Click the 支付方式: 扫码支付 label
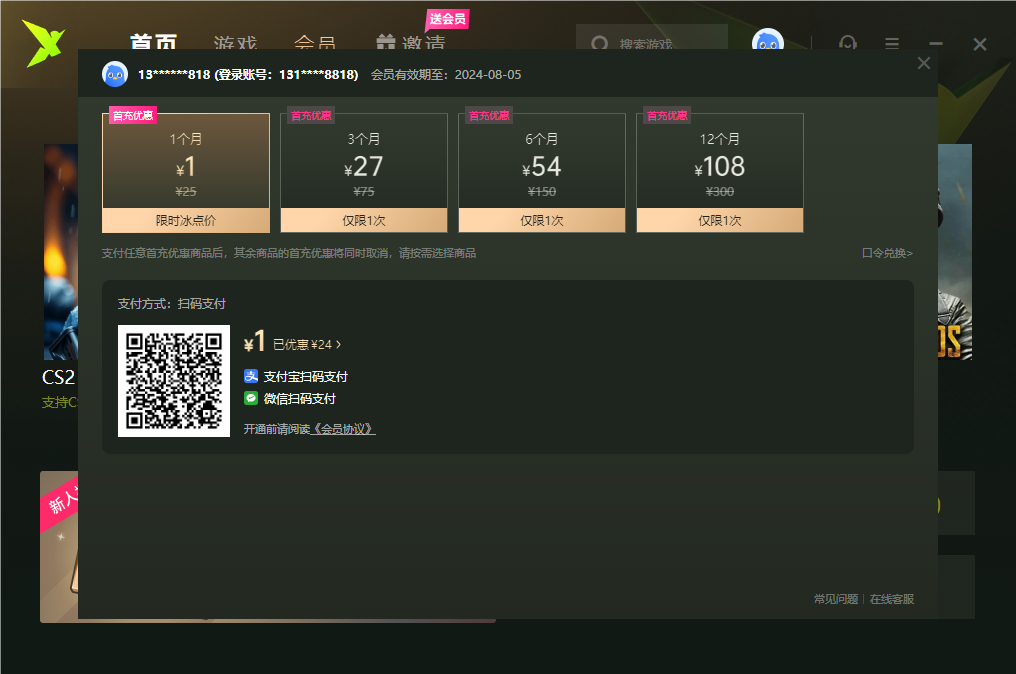 coord(172,303)
